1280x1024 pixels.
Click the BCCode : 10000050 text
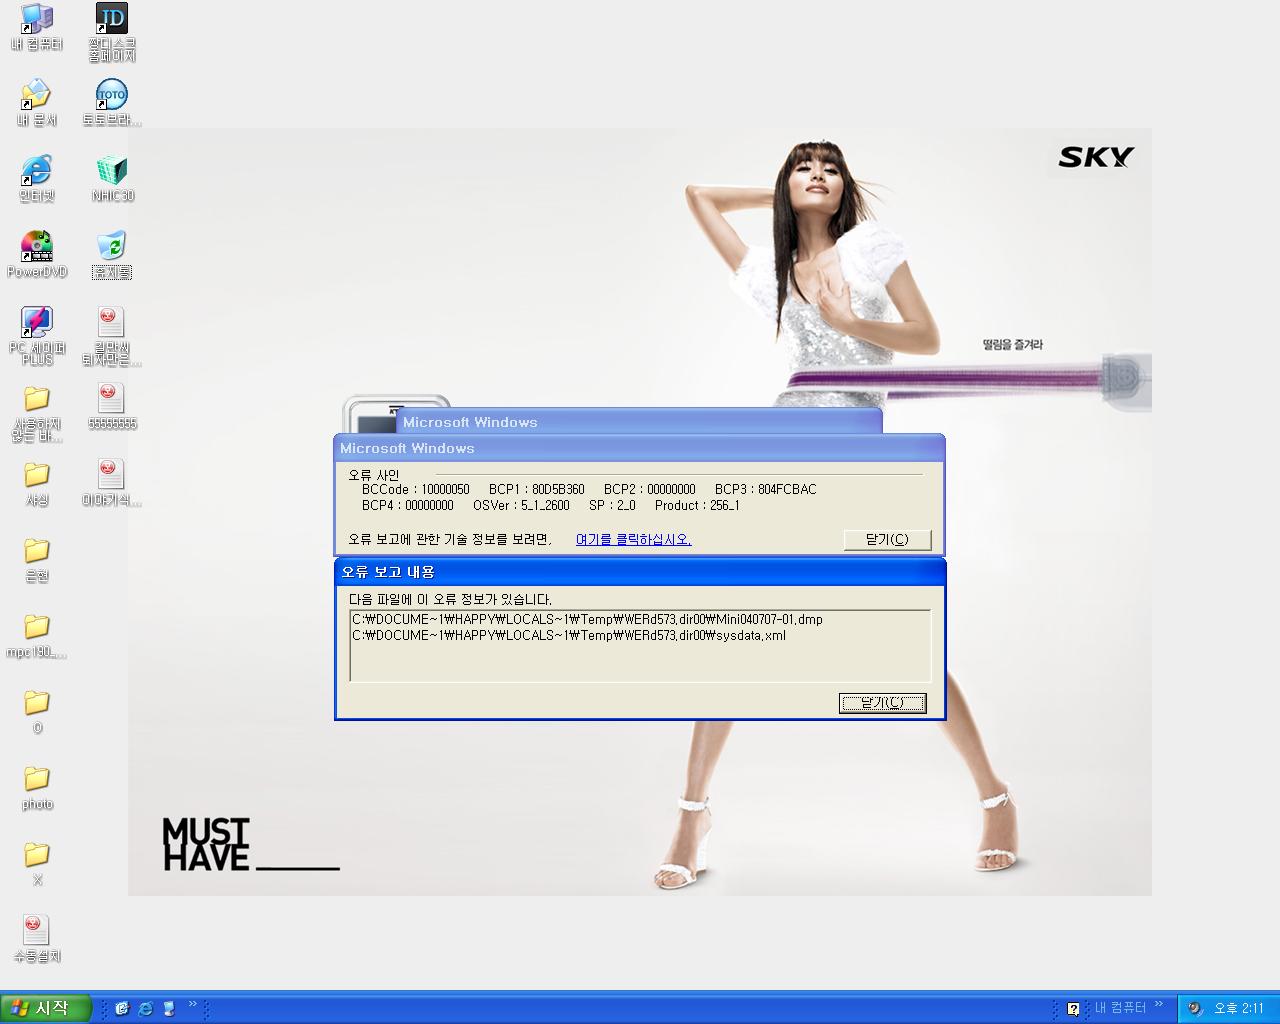(x=415, y=490)
